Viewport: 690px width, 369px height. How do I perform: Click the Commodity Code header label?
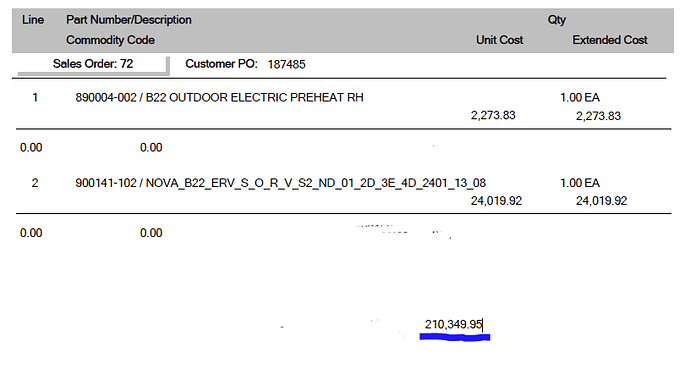(x=110, y=40)
